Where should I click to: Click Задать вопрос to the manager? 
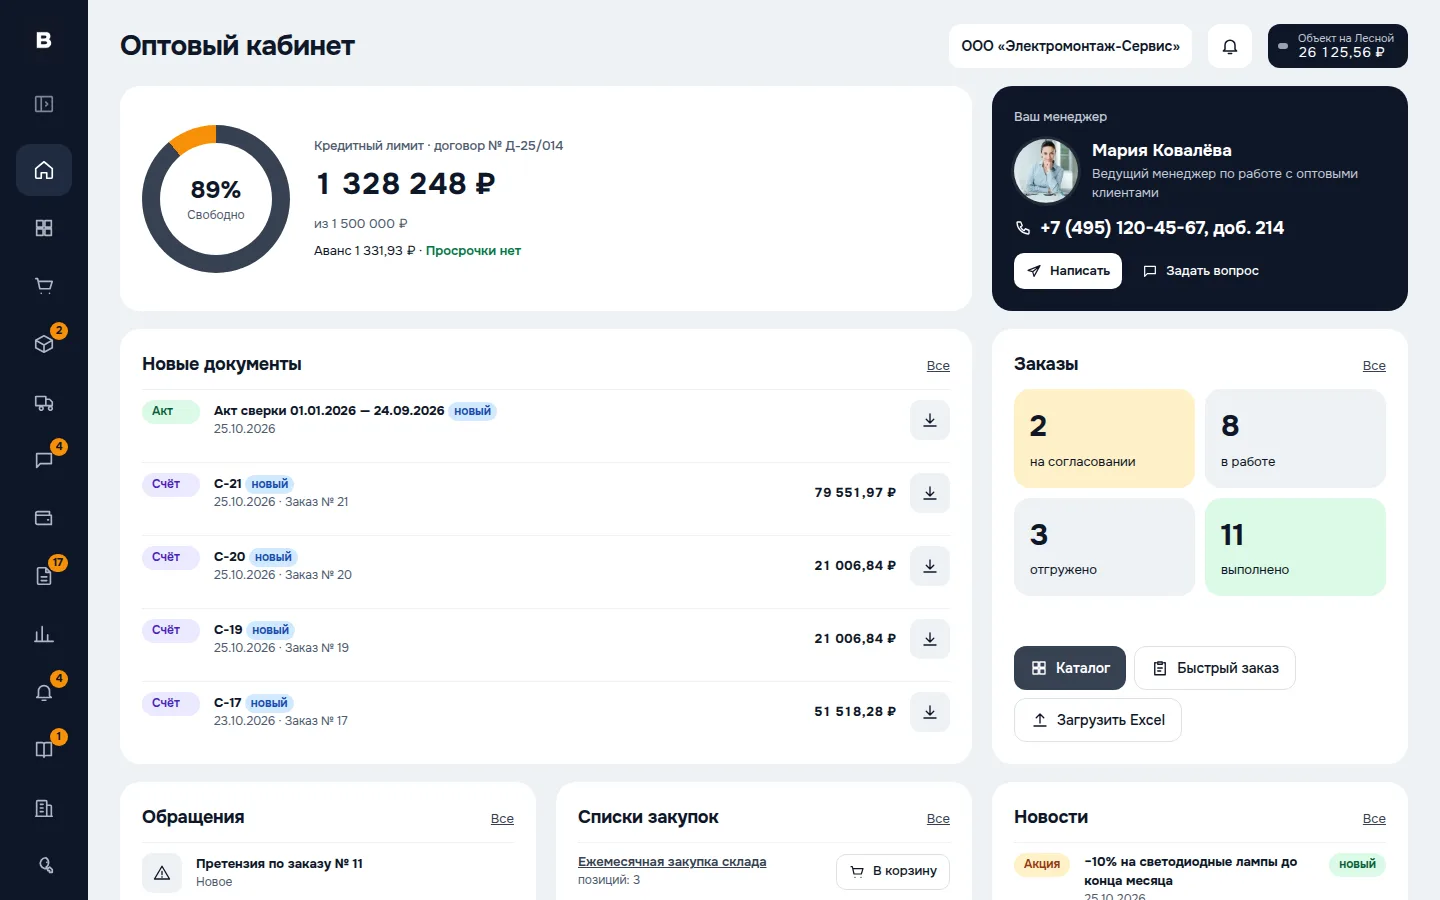1201,271
